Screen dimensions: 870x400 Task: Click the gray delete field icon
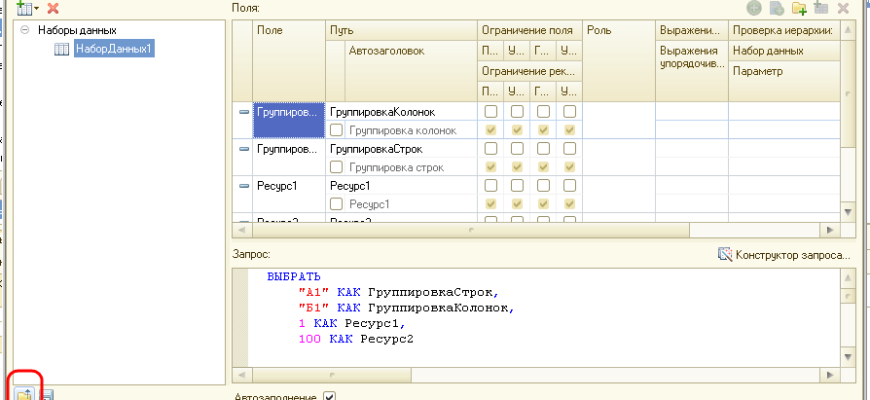pos(843,7)
